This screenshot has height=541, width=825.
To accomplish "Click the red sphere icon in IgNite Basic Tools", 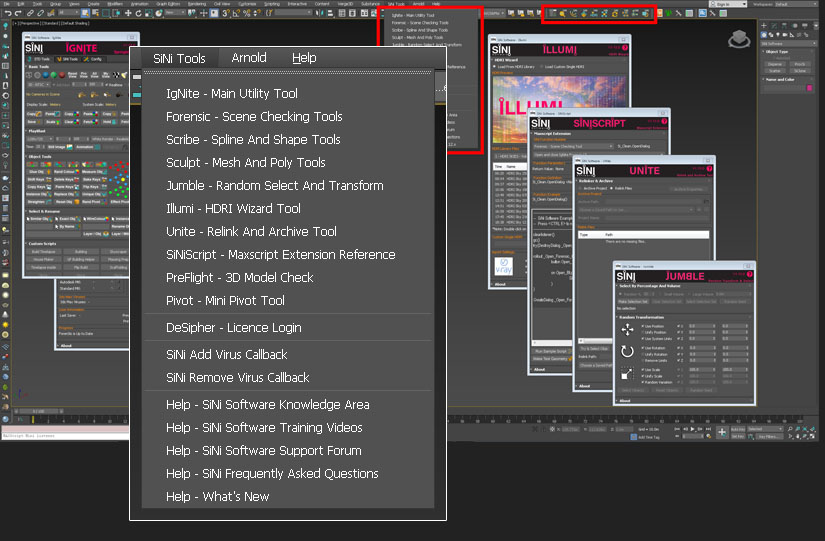I will tap(62, 75).
